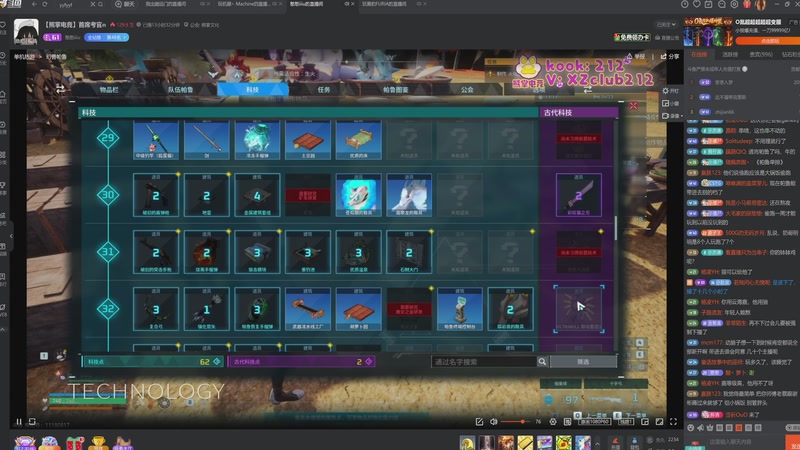Select the 帕鲁终端控制台 console technology
The width and height of the screenshot is (800, 450).
[x=459, y=309]
